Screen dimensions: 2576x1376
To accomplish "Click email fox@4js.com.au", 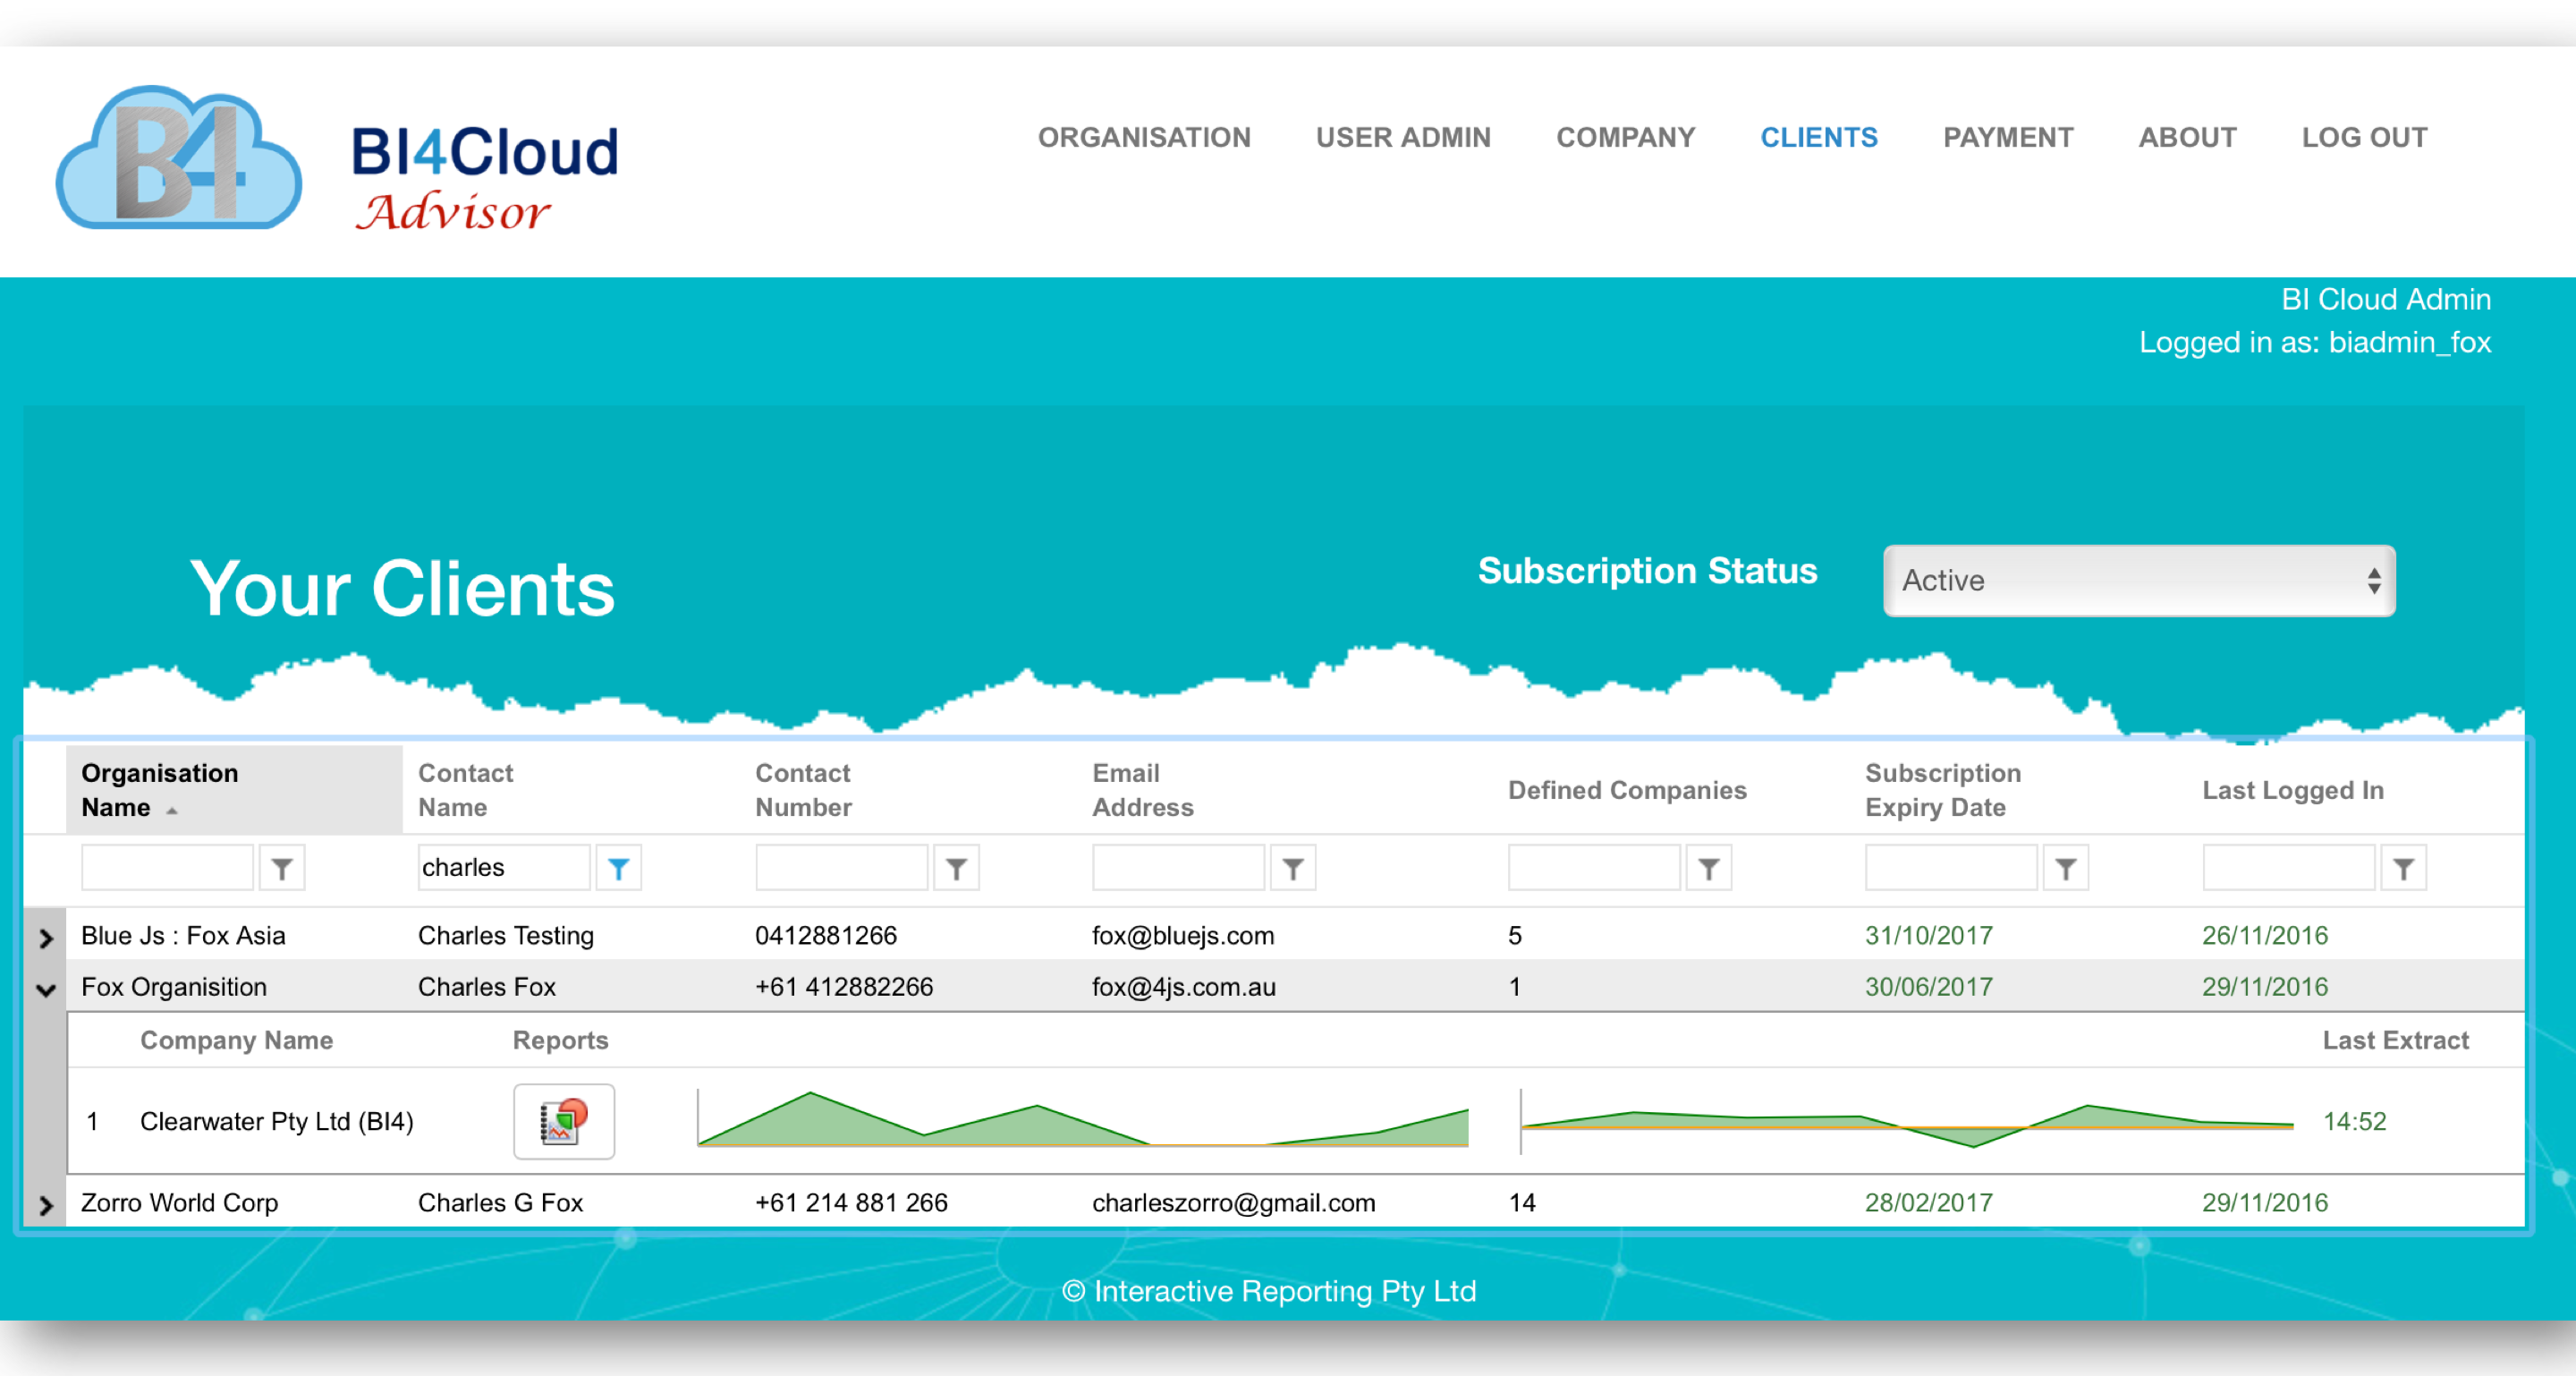I will click(1184, 987).
